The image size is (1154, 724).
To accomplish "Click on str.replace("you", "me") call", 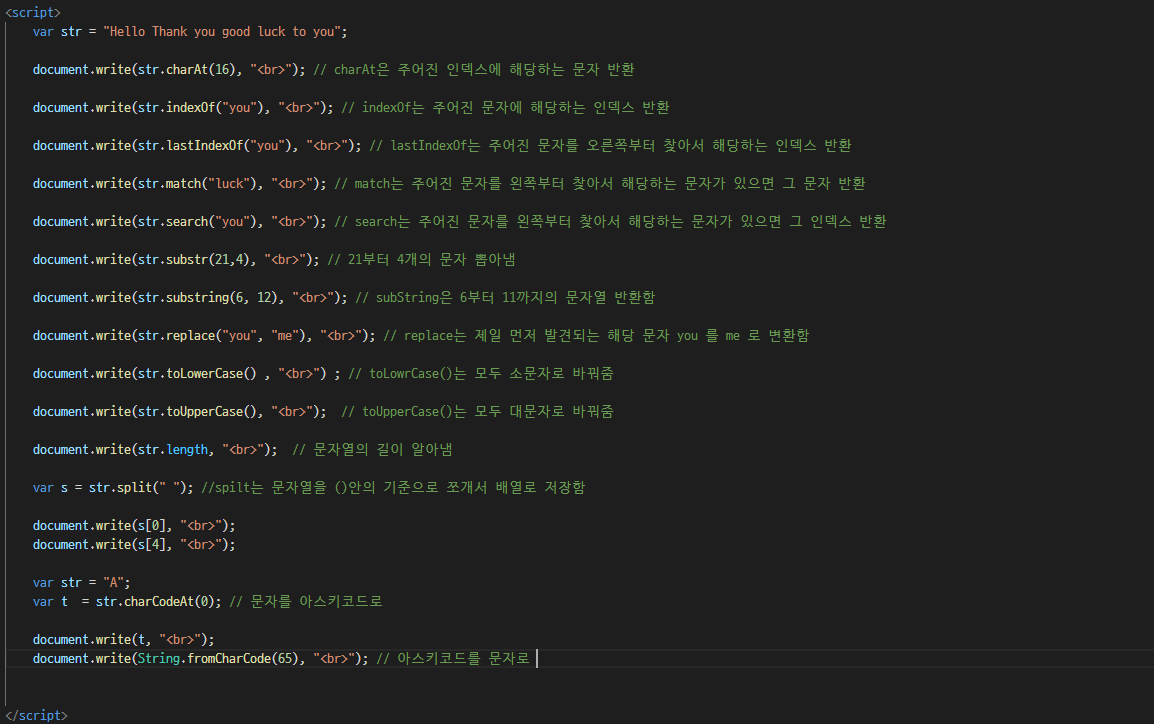I will [x=222, y=336].
